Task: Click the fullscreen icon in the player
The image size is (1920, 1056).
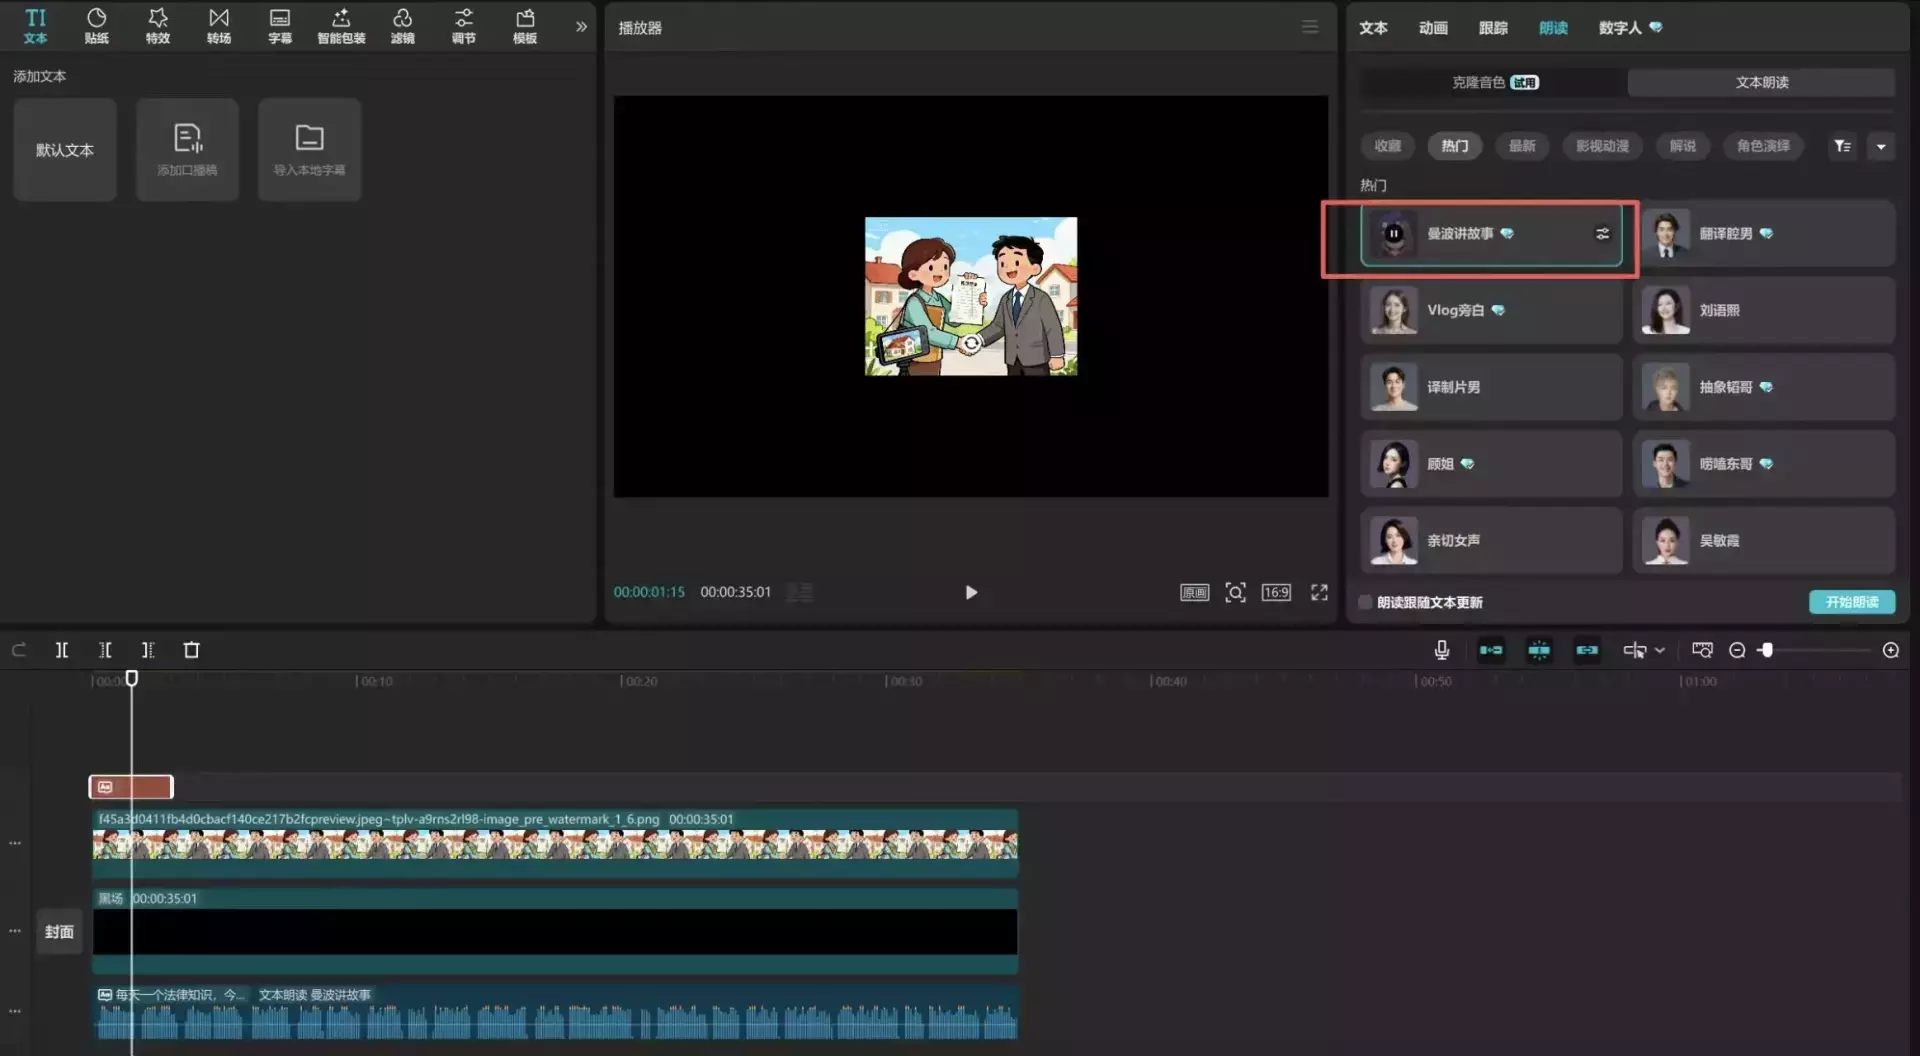Action: point(1319,592)
